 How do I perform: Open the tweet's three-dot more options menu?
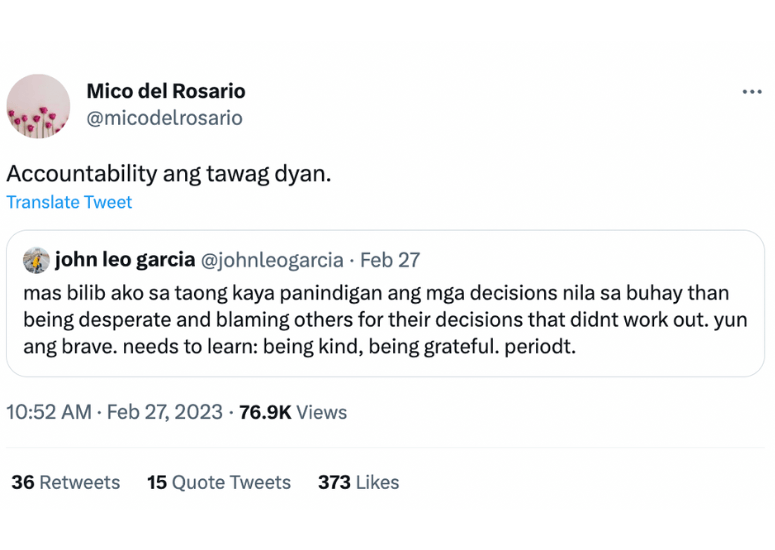point(752,92)
